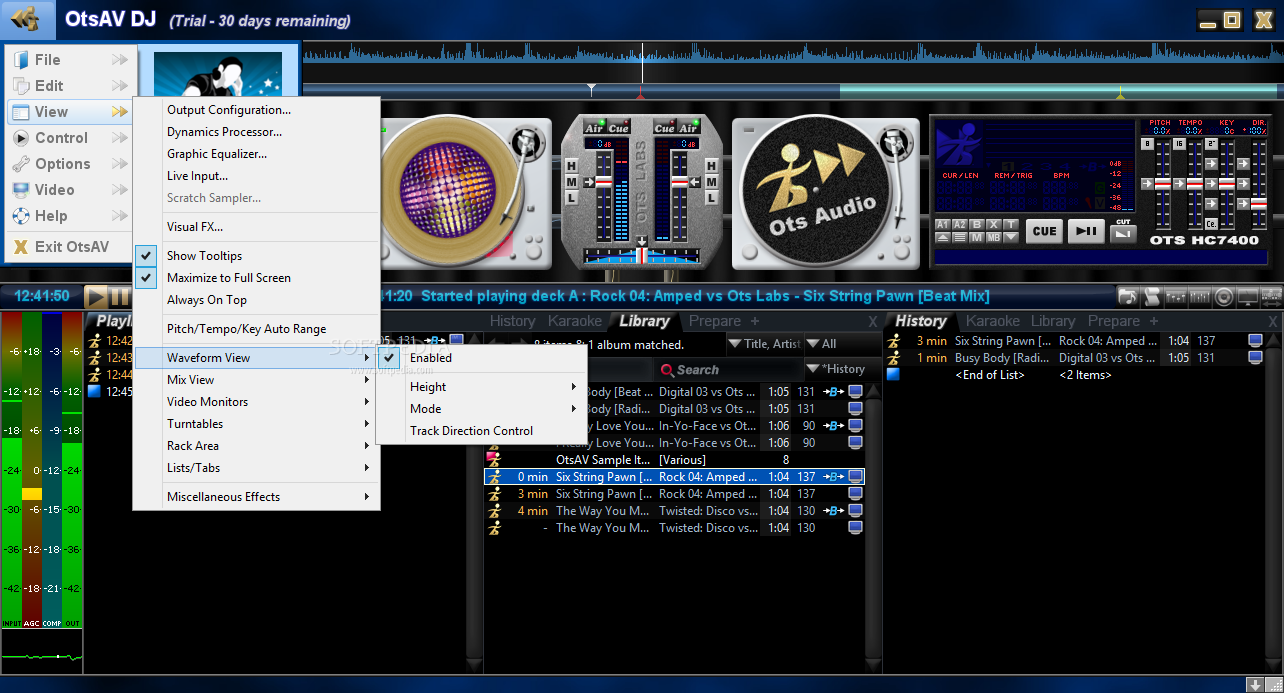Click the Ots Audio turntable platter
Viewport: 1284px width, 693px height.
(x=817, y=192)
